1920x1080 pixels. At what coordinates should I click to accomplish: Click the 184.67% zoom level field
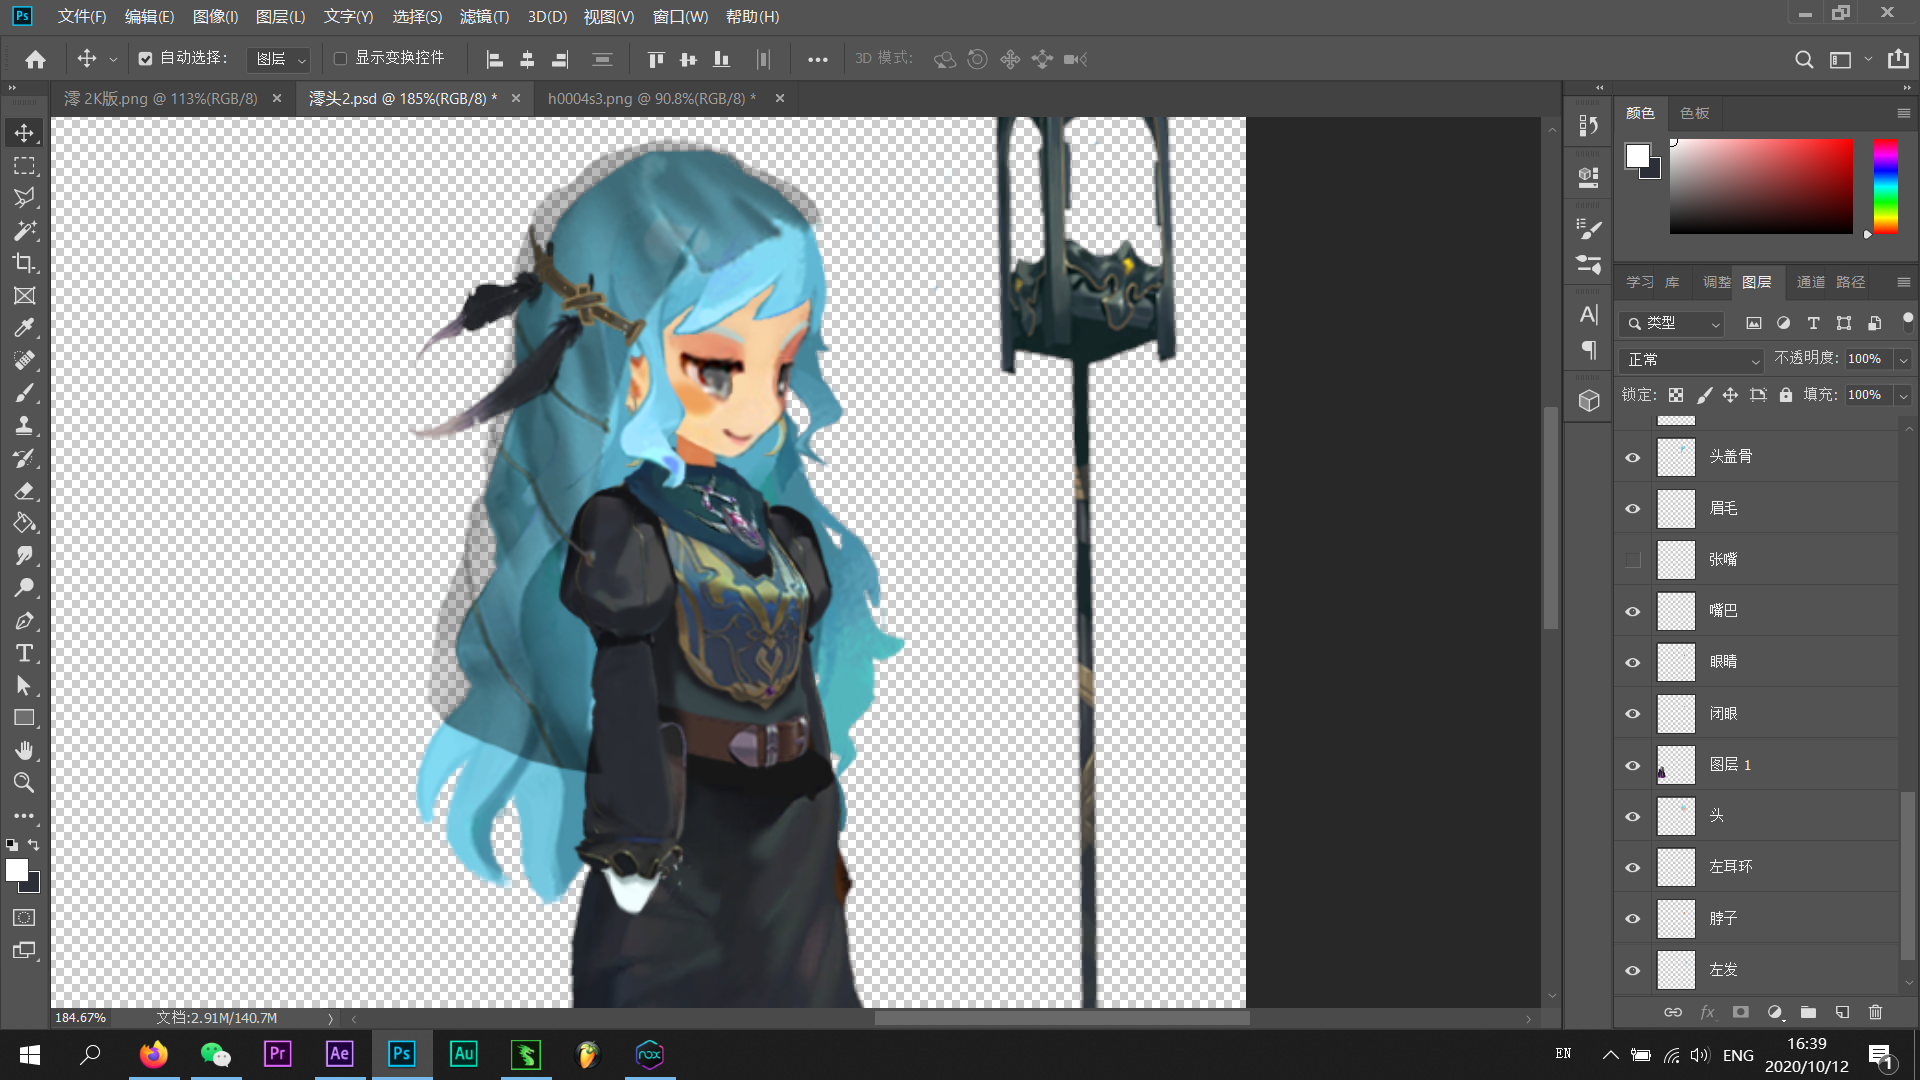(81, 1017)
